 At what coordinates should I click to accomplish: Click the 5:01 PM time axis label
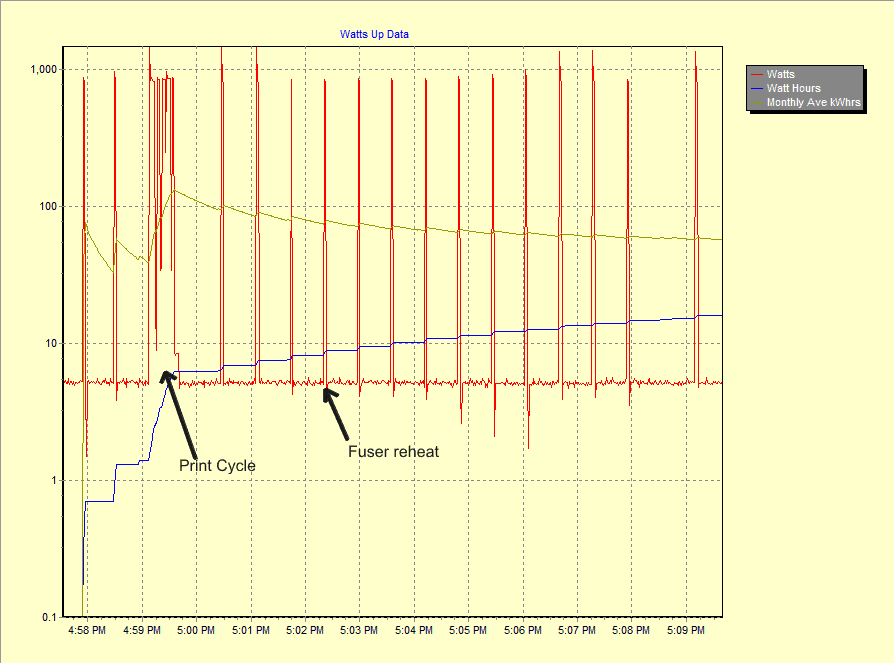251,630
